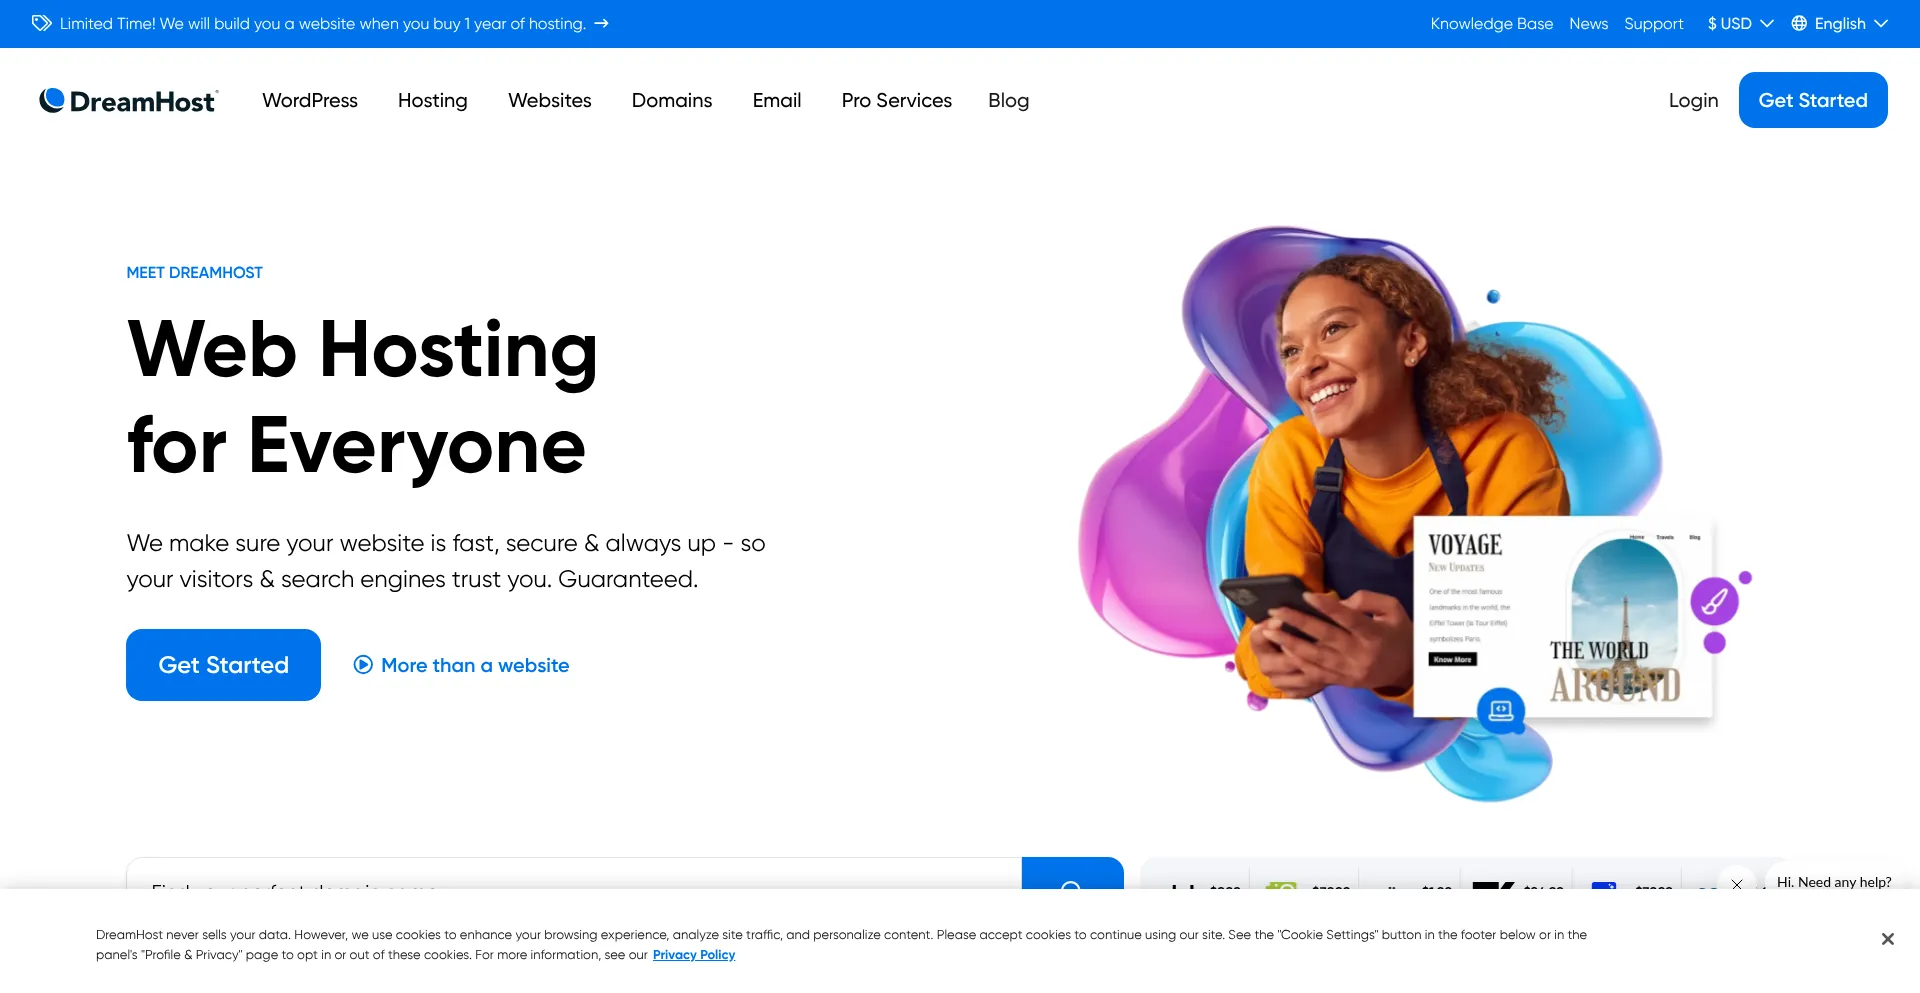Click the play icon beside More than a website
Screen dimensions: 1920x993
pyautogui.click(x=363, y=665)
